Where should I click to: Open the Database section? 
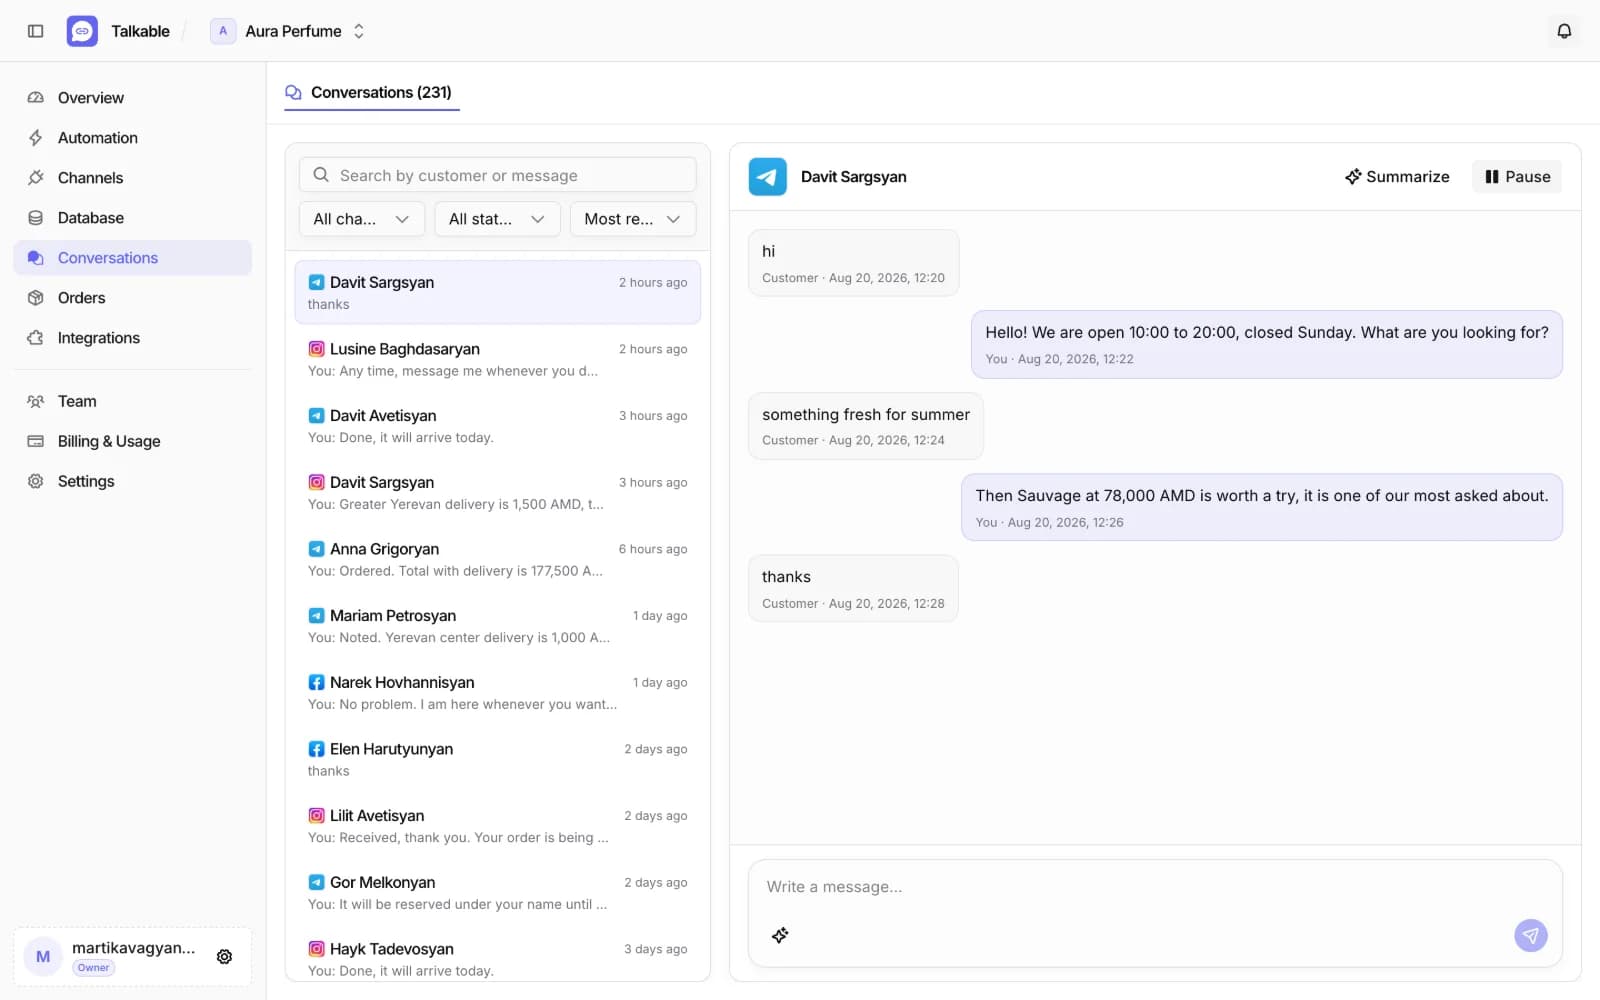point(132,218)
